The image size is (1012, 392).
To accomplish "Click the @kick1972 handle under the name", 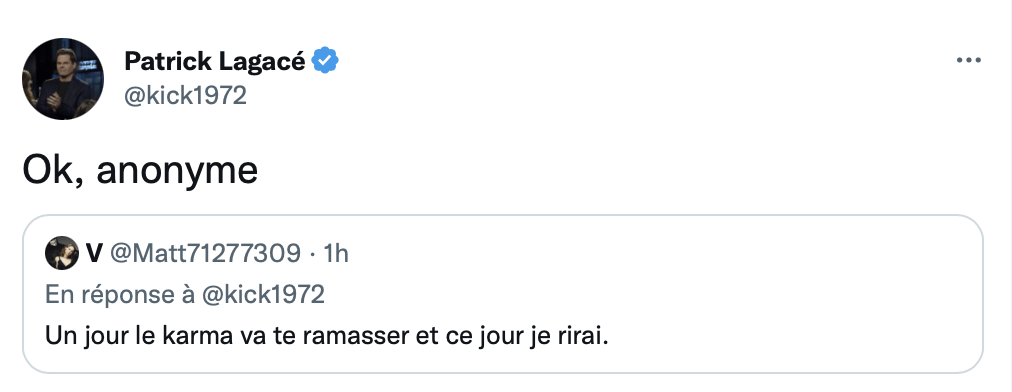I will pyautogui.click(x=185, y=96).
